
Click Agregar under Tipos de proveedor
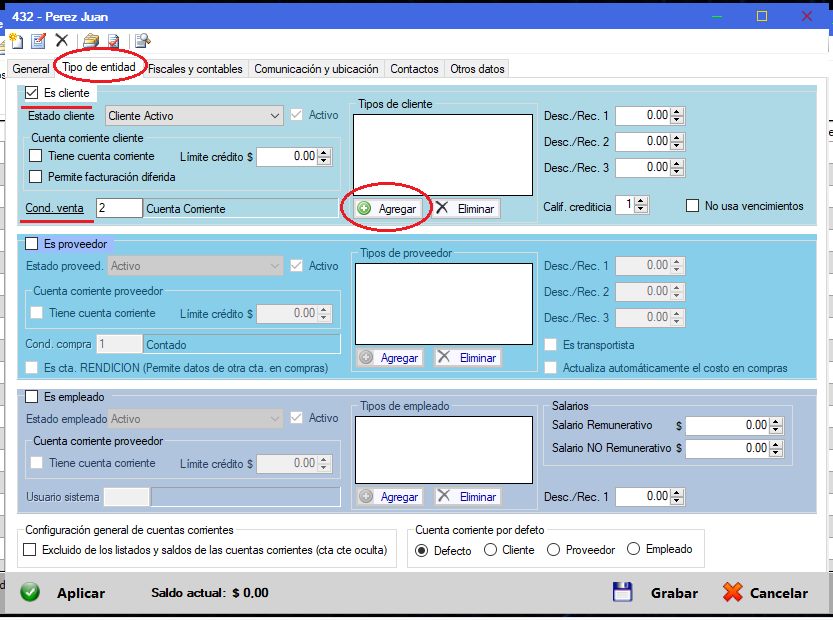389,358
